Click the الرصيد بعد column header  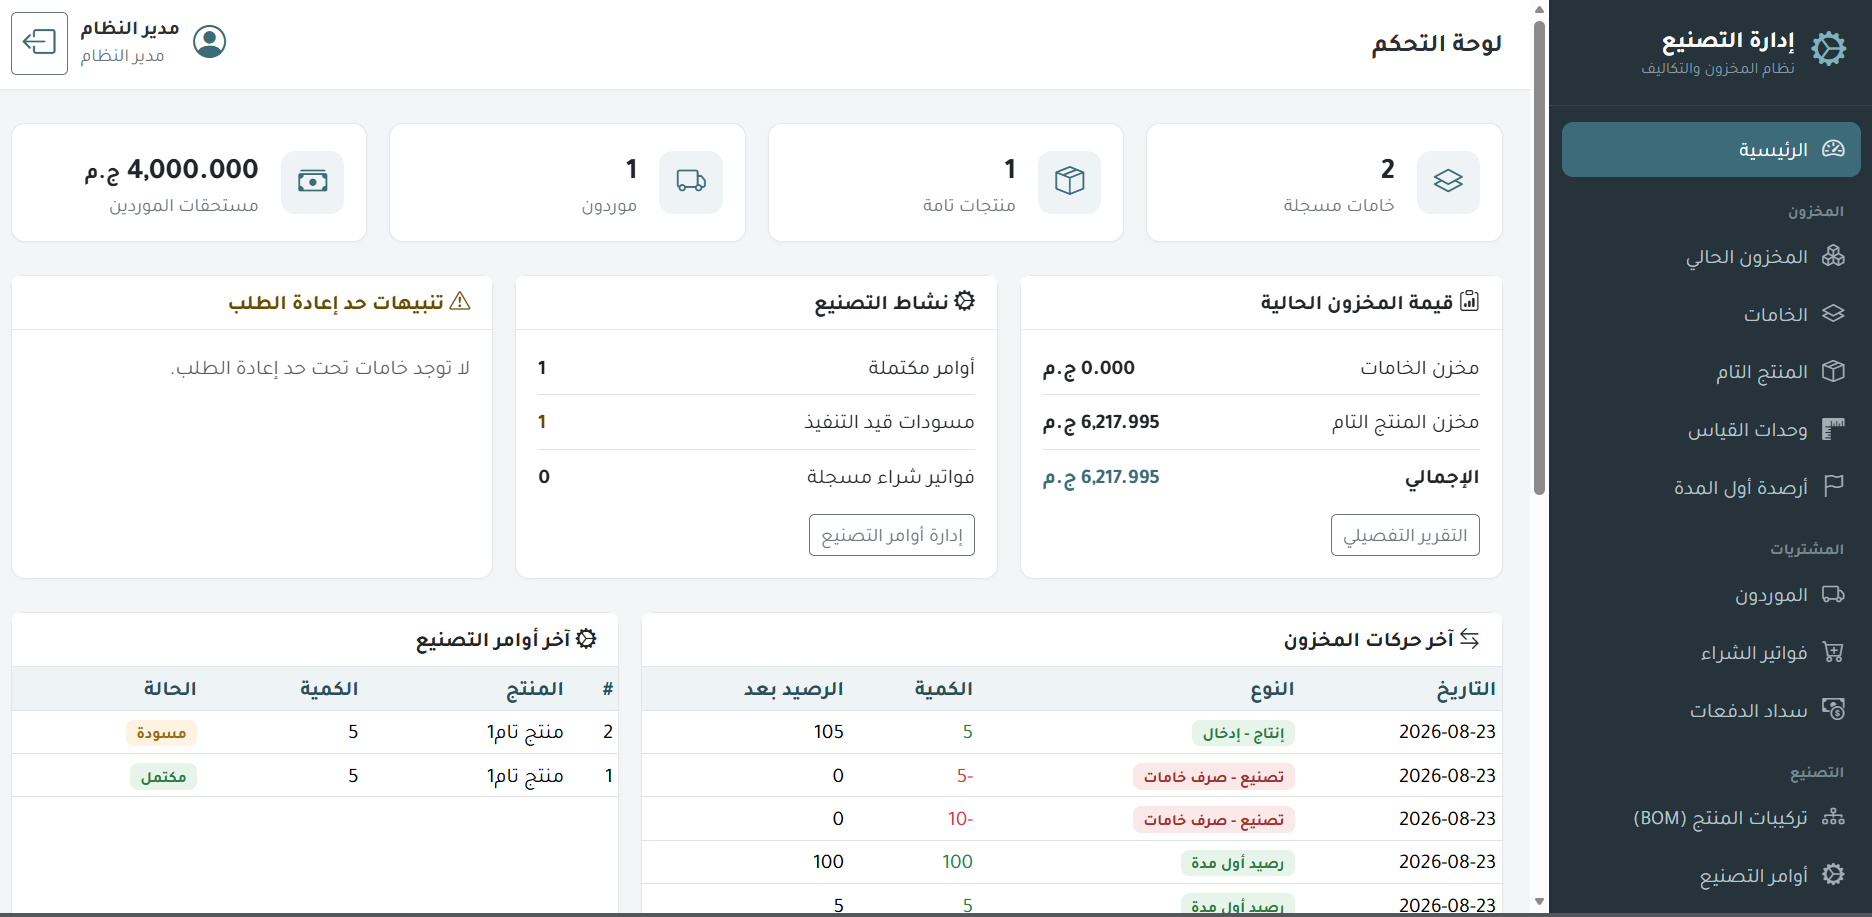click(793, 689)
